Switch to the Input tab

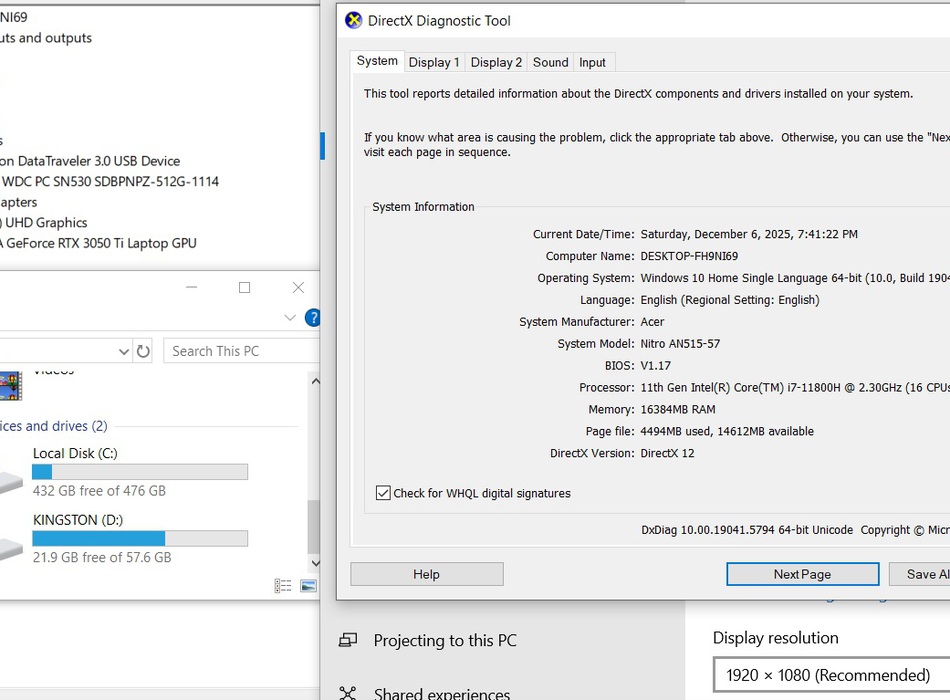coord(592,62)
